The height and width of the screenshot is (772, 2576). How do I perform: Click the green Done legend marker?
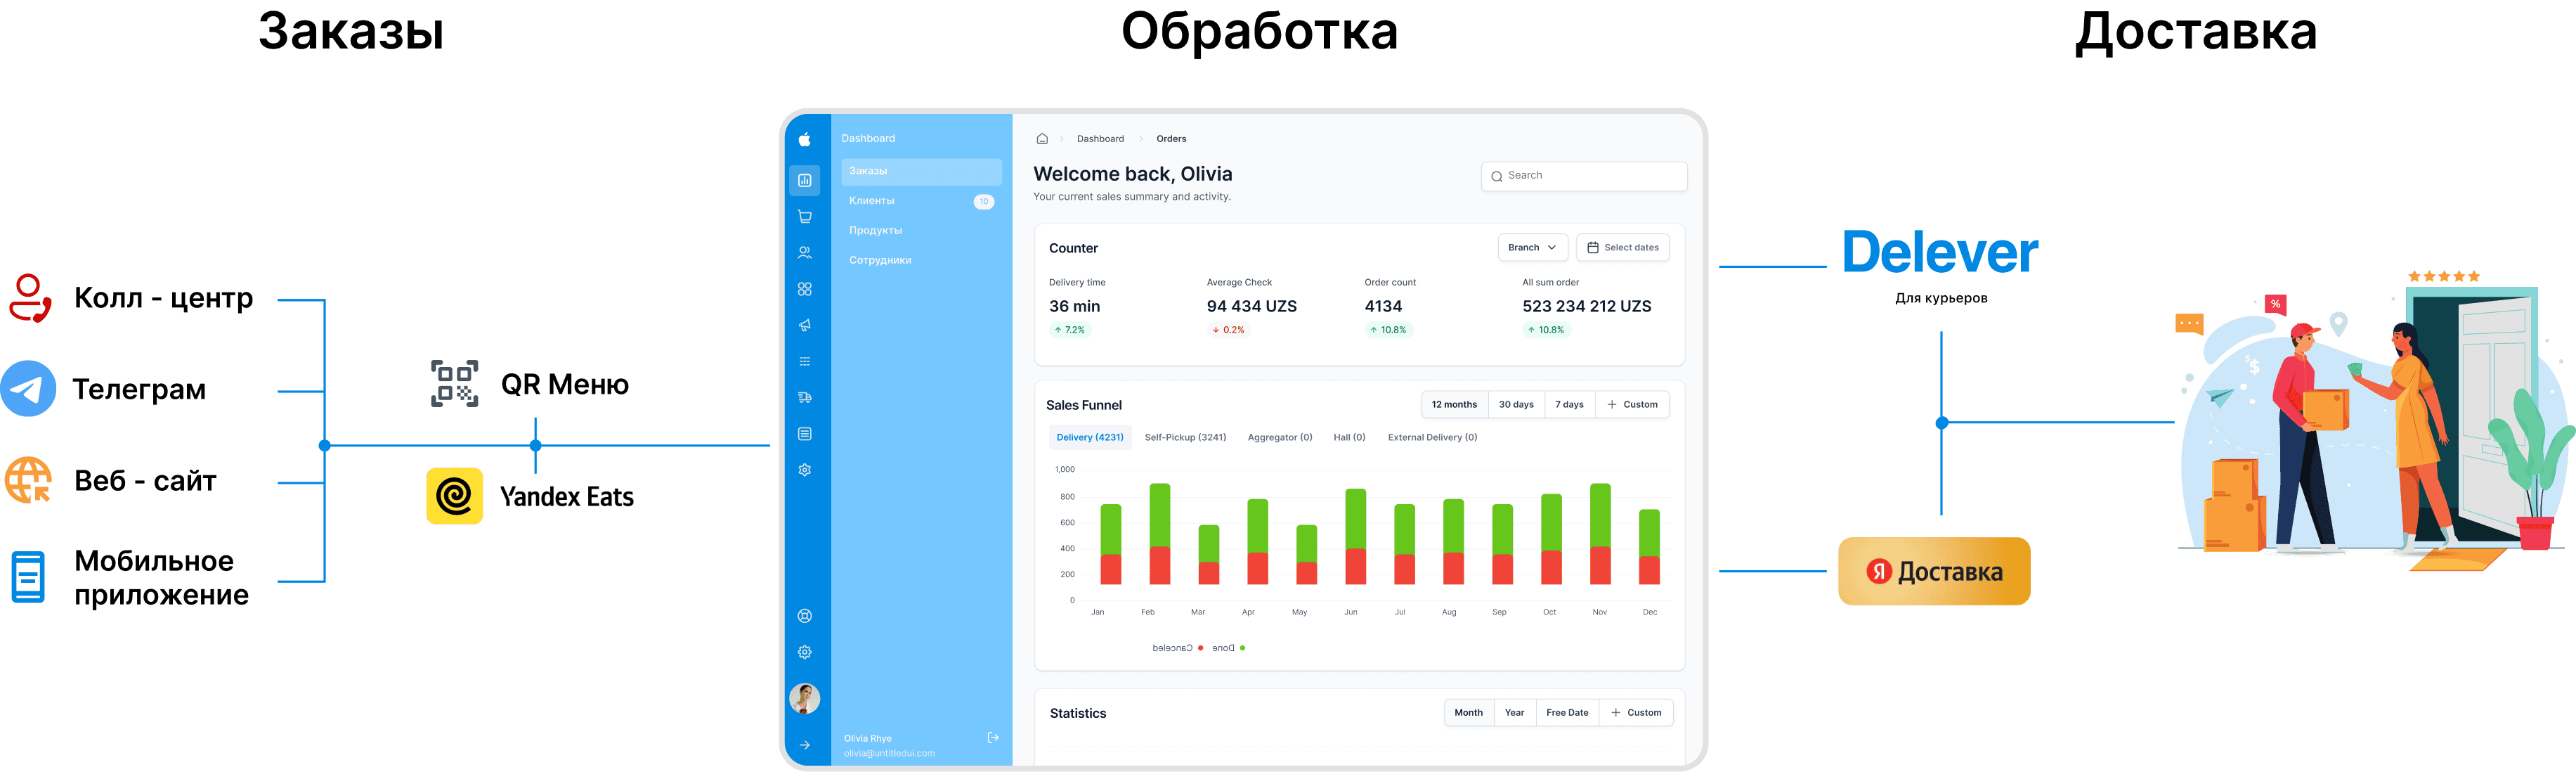point(1242,648)
